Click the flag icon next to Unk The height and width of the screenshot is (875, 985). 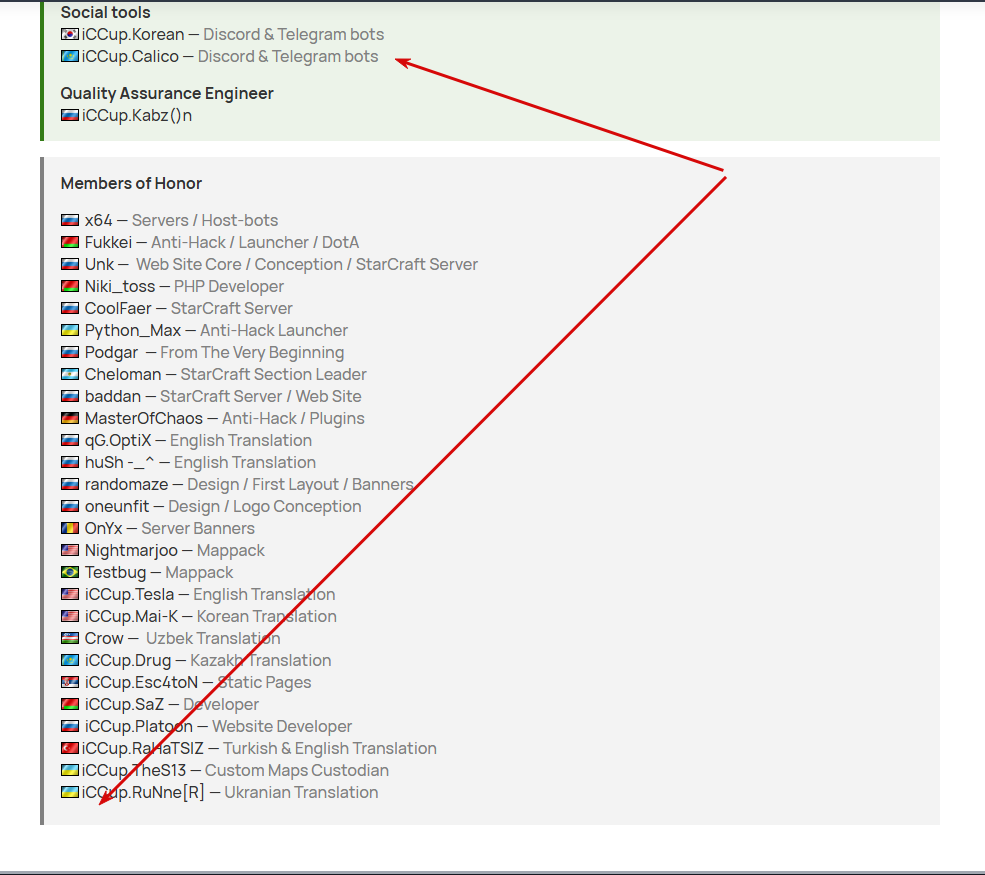[x=70, y=264]
